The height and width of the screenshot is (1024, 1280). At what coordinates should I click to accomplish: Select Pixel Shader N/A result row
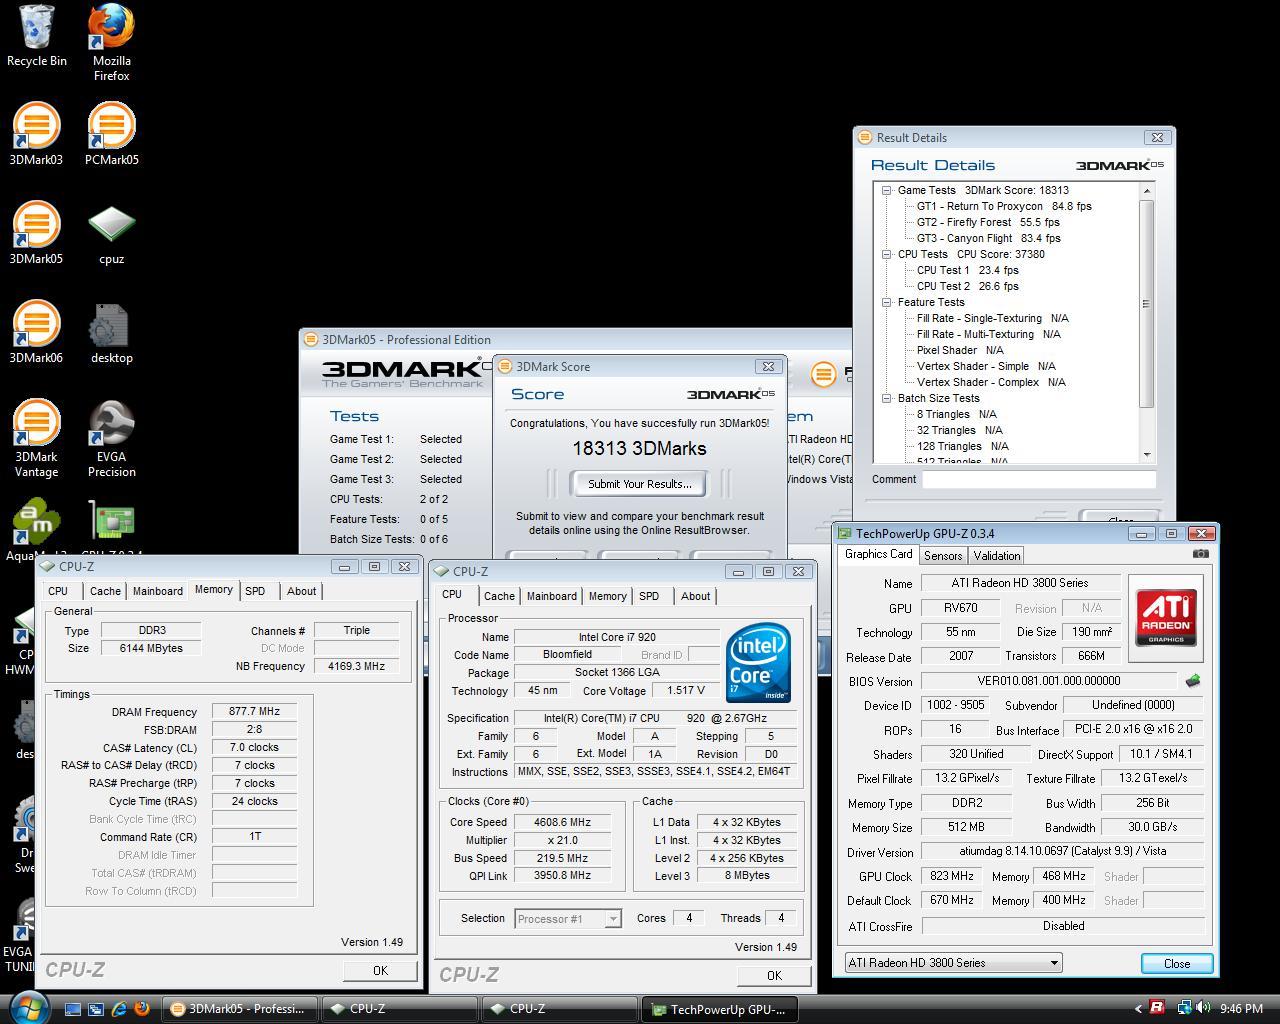[x=960, y=350]
